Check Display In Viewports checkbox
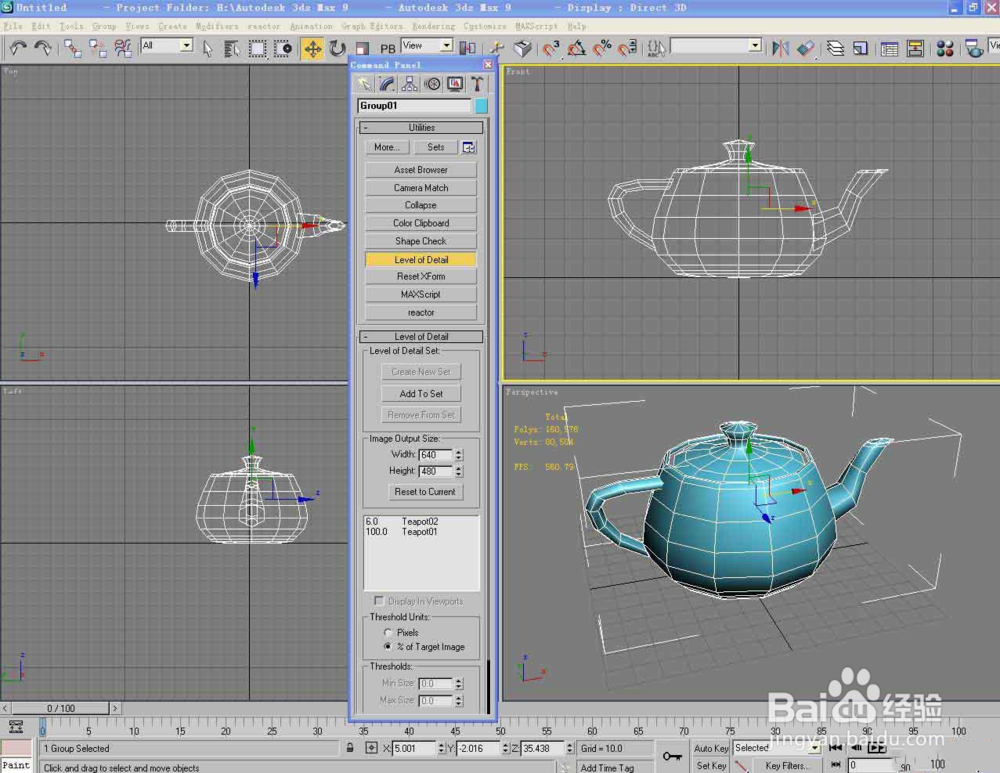This screenshot has height=773, width=1000. tap(379, 601)
